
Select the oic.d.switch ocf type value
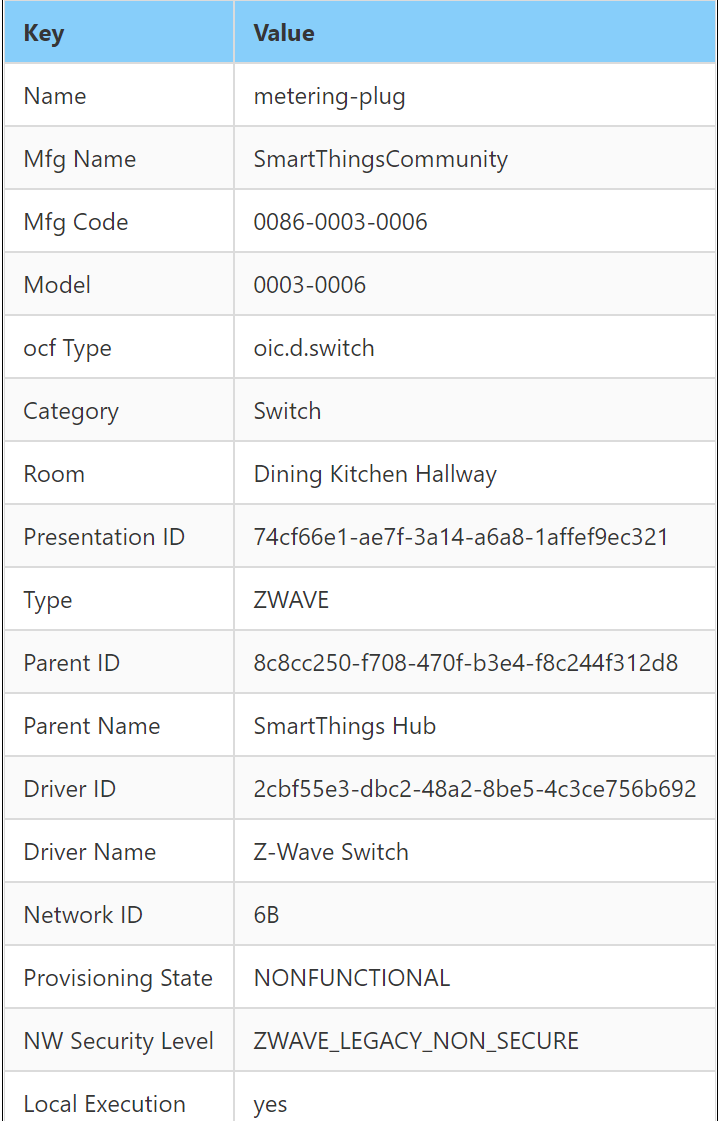coord(314,348)
